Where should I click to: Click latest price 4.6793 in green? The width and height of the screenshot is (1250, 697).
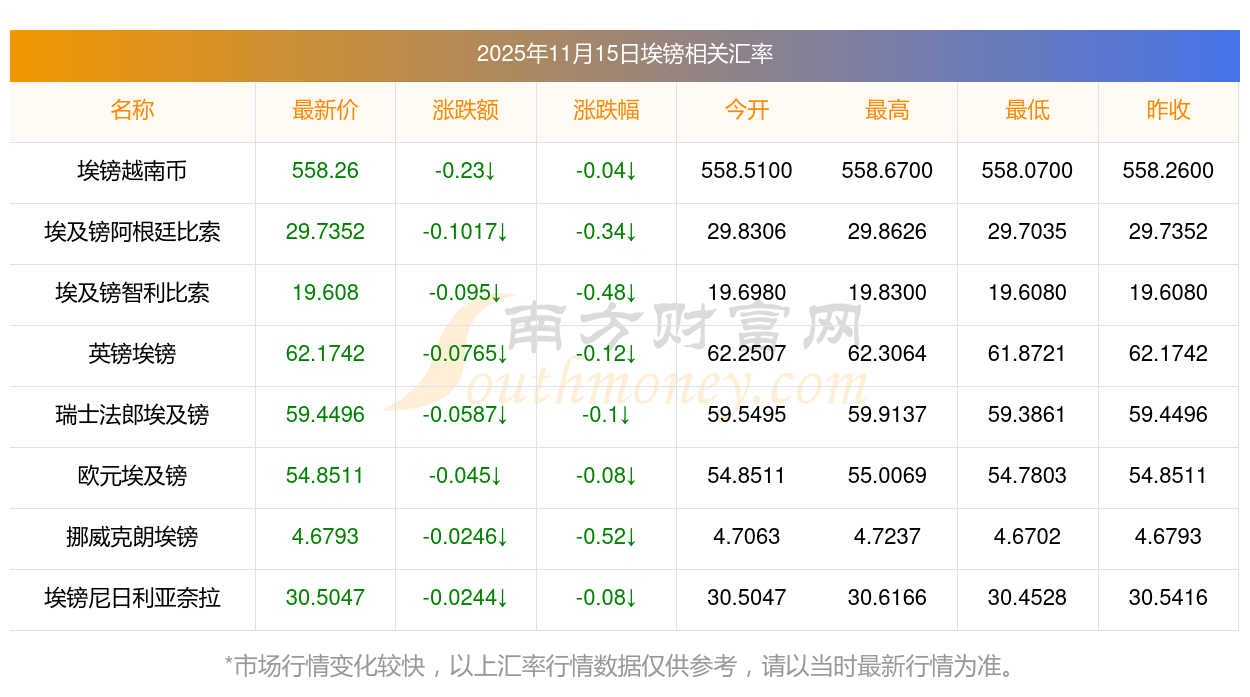coord(325,537)
